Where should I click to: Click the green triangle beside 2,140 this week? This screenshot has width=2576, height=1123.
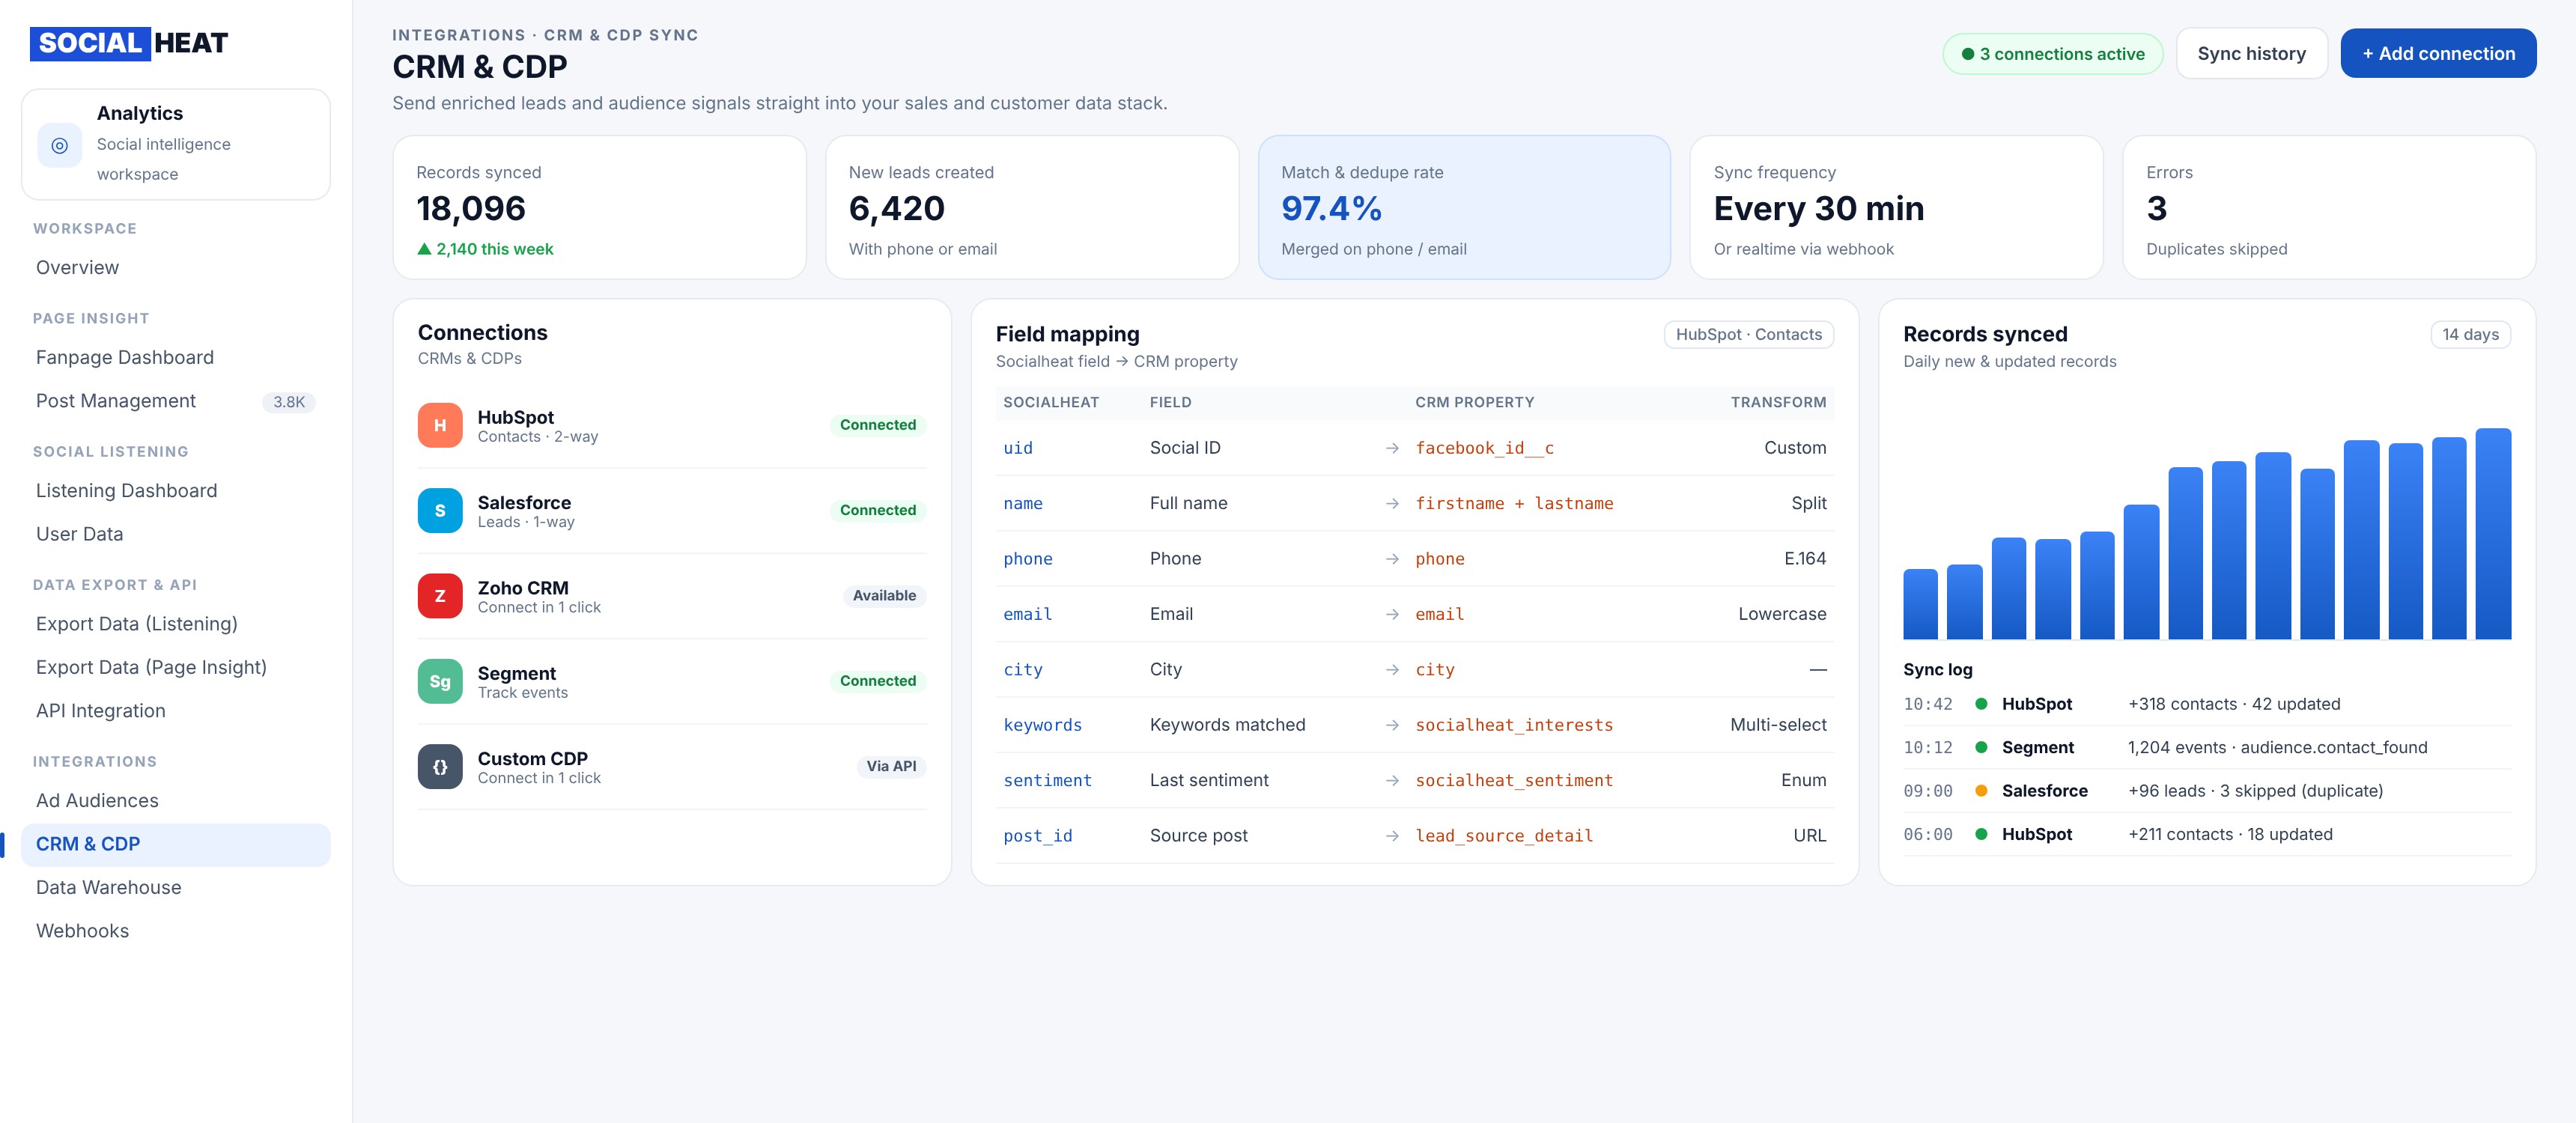point(424,249)
